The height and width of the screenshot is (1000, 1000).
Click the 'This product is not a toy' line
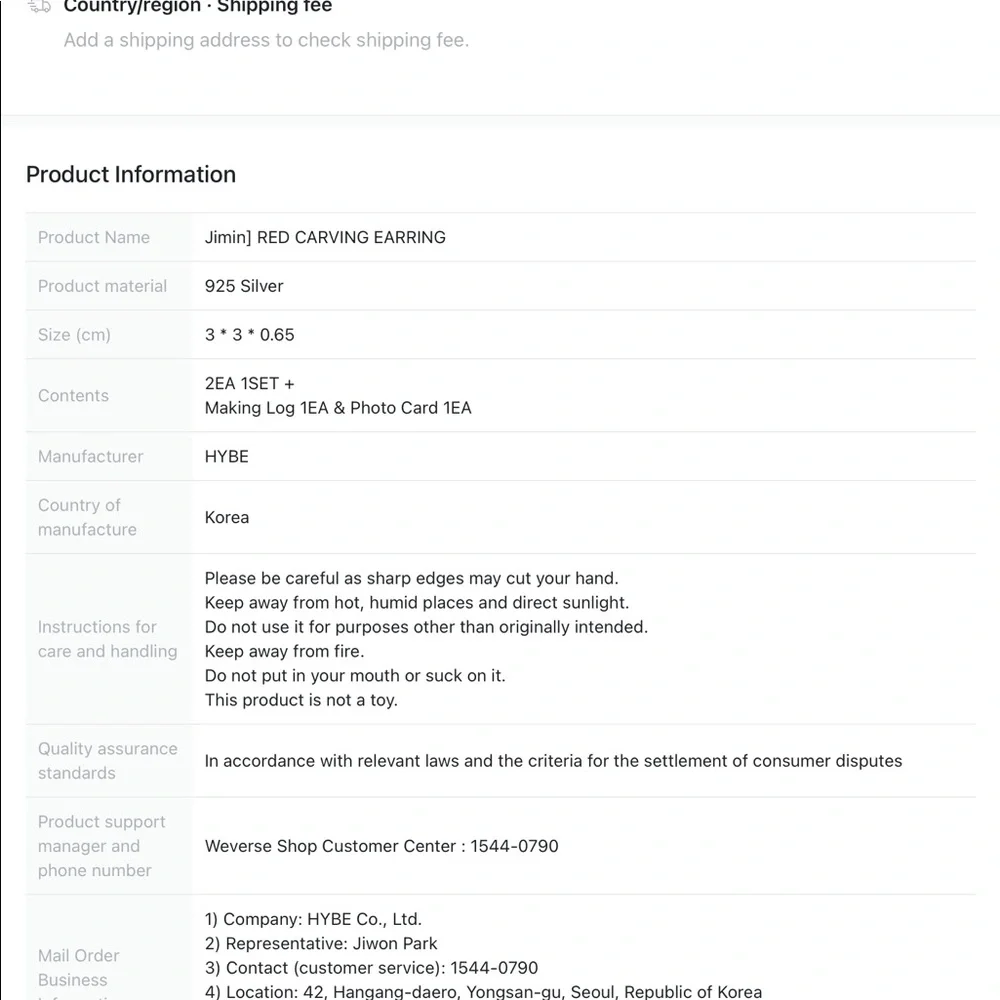pyautogui.click(x=301, y=700)
